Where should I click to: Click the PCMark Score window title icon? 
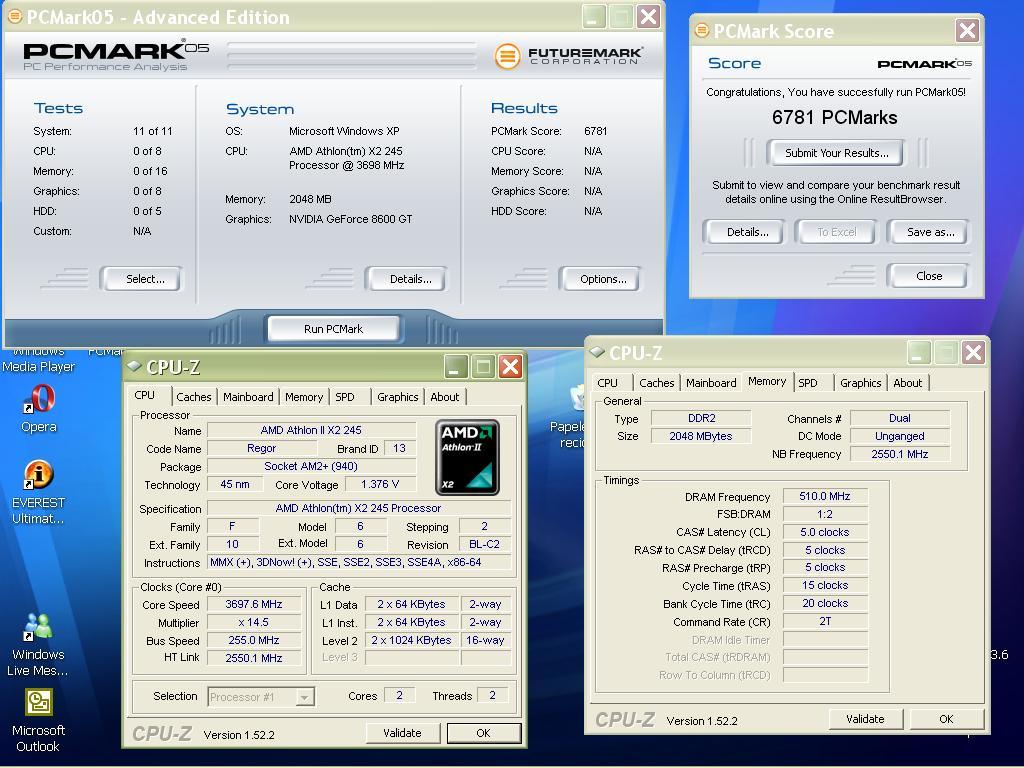pyautogui.click(x=701, y=30)
